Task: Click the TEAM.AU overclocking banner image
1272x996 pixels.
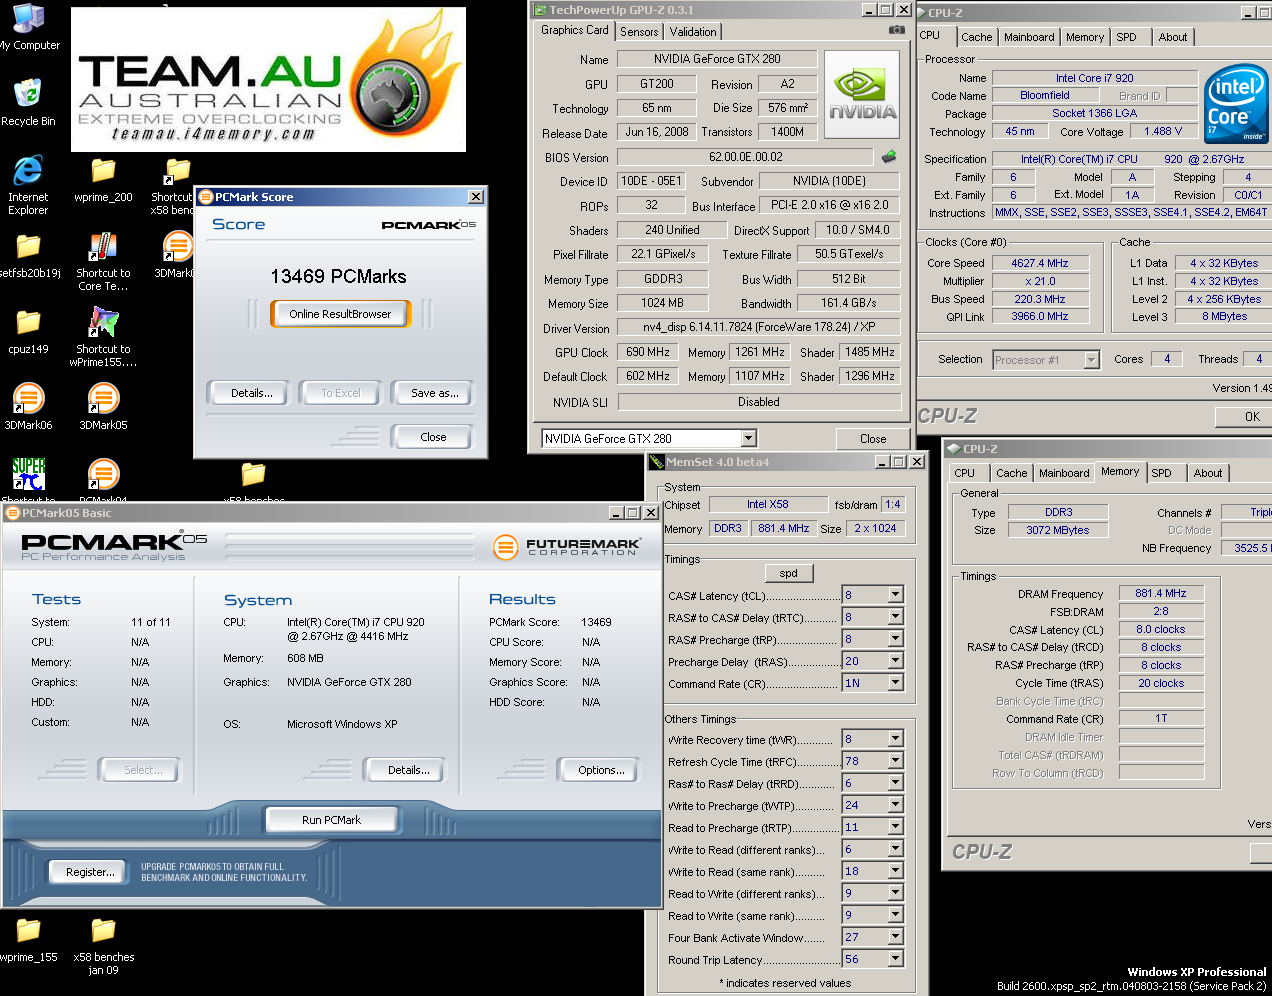Action: (x=268, y=79)
